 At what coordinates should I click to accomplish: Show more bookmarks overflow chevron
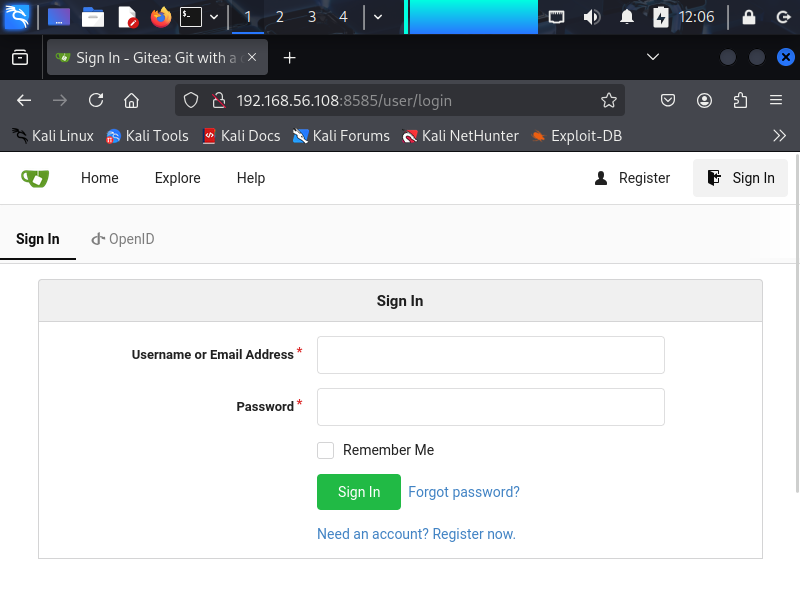pos(780,135)
